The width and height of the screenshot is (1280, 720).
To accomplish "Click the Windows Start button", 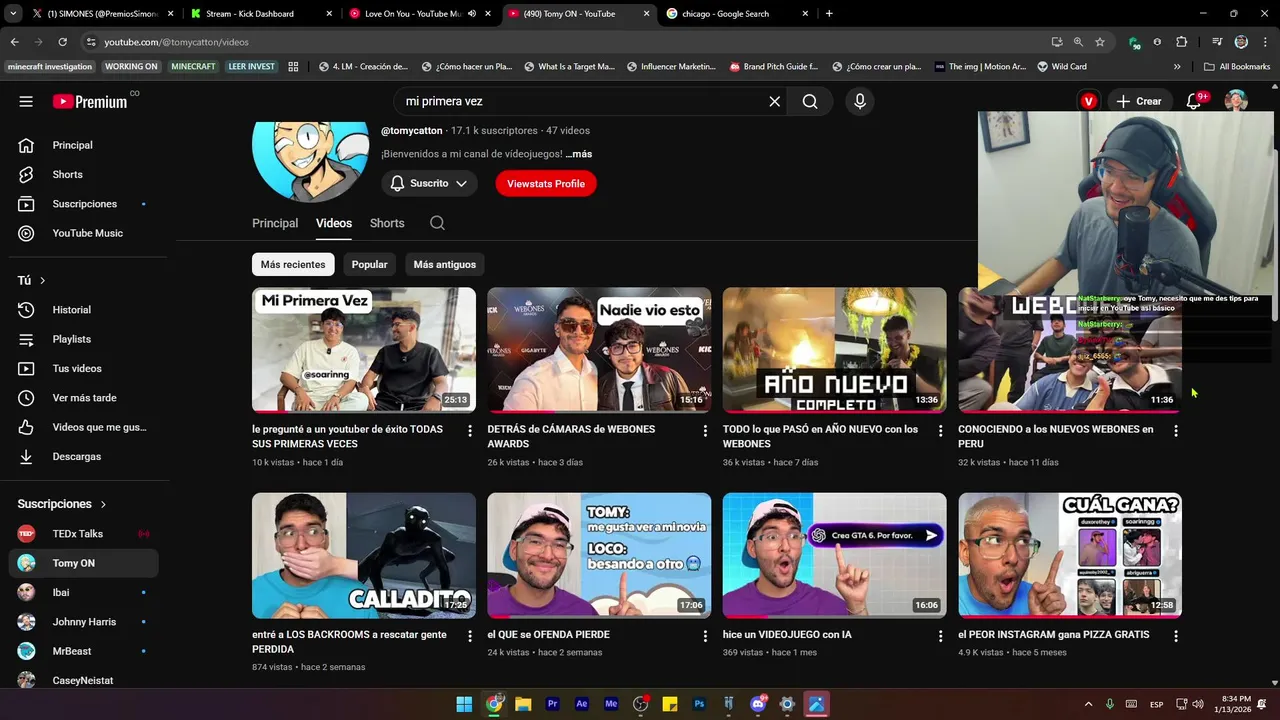I will click(x=464, y=704).
